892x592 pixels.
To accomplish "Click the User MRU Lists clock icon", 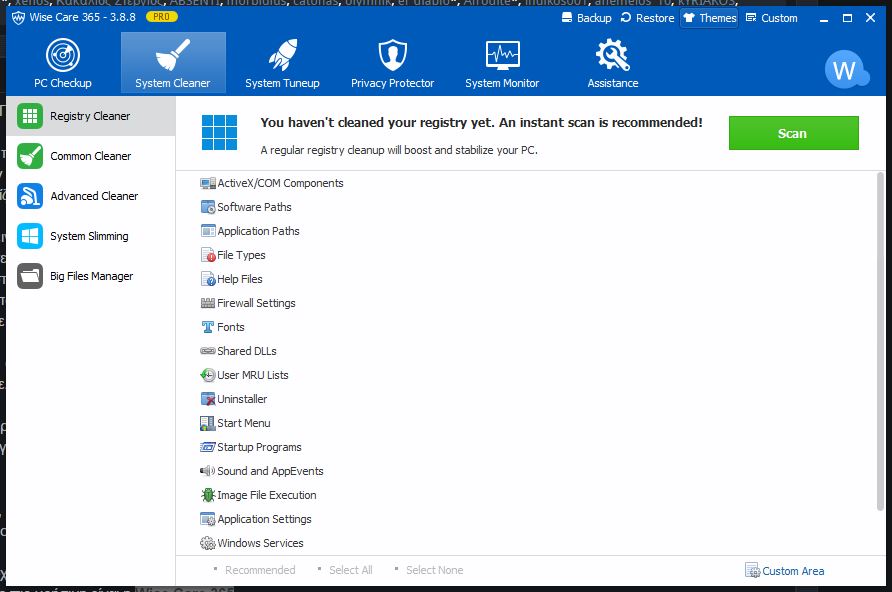I will point(208,375).
